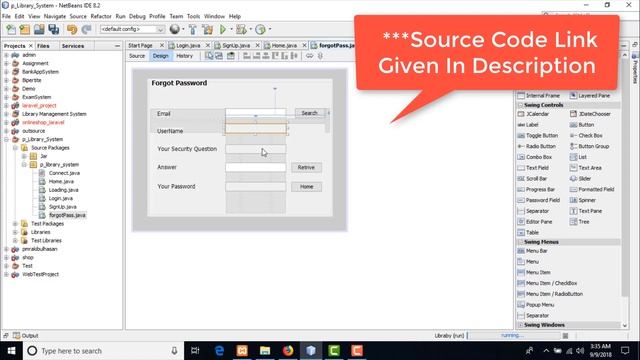Click the Debug Project toolbar icon
Image resolution: width=640 pixels, height=360 pixels.
click(x=242, y=29)
